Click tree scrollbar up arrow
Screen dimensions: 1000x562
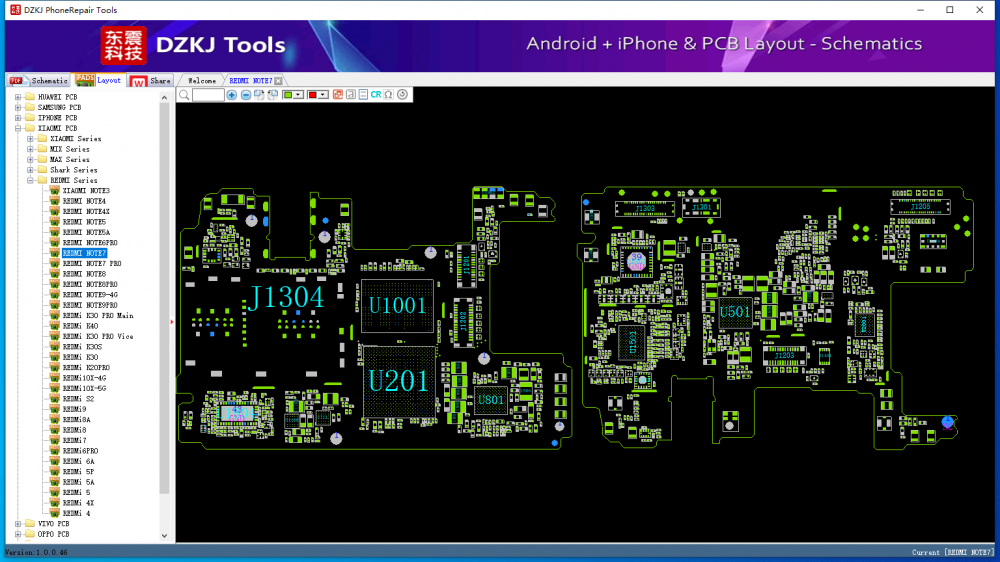[x=165, y=98]
